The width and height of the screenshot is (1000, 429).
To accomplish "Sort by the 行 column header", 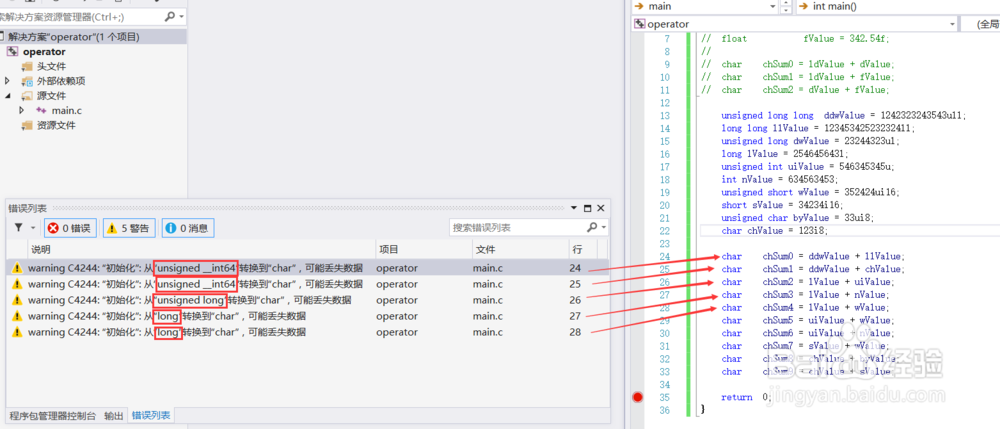I will coord(584,249).
